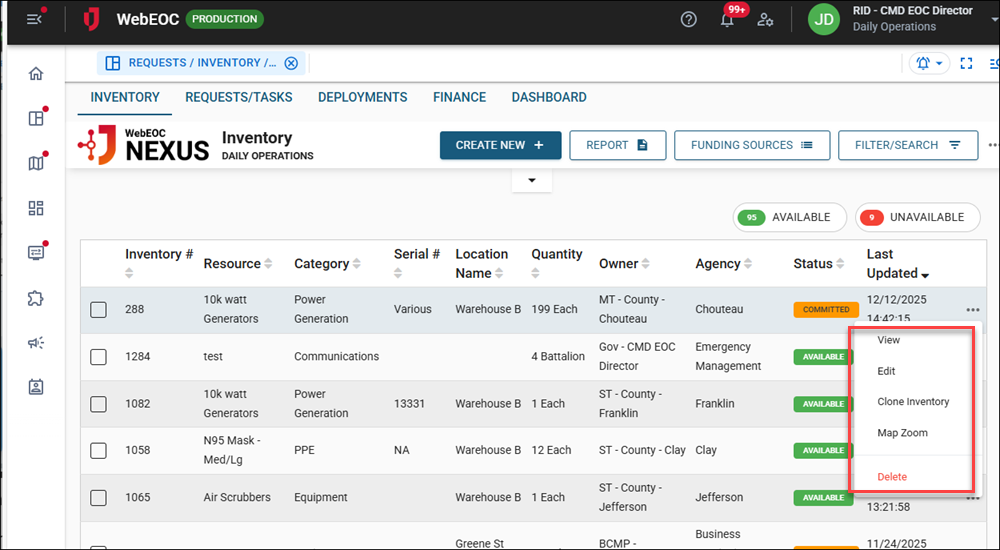
Task: Toggle the fullscreen expand icon
Action: [966, 63]
